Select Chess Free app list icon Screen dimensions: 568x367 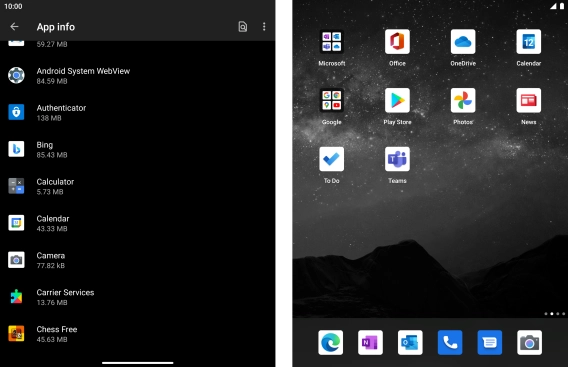pos(16,334)
